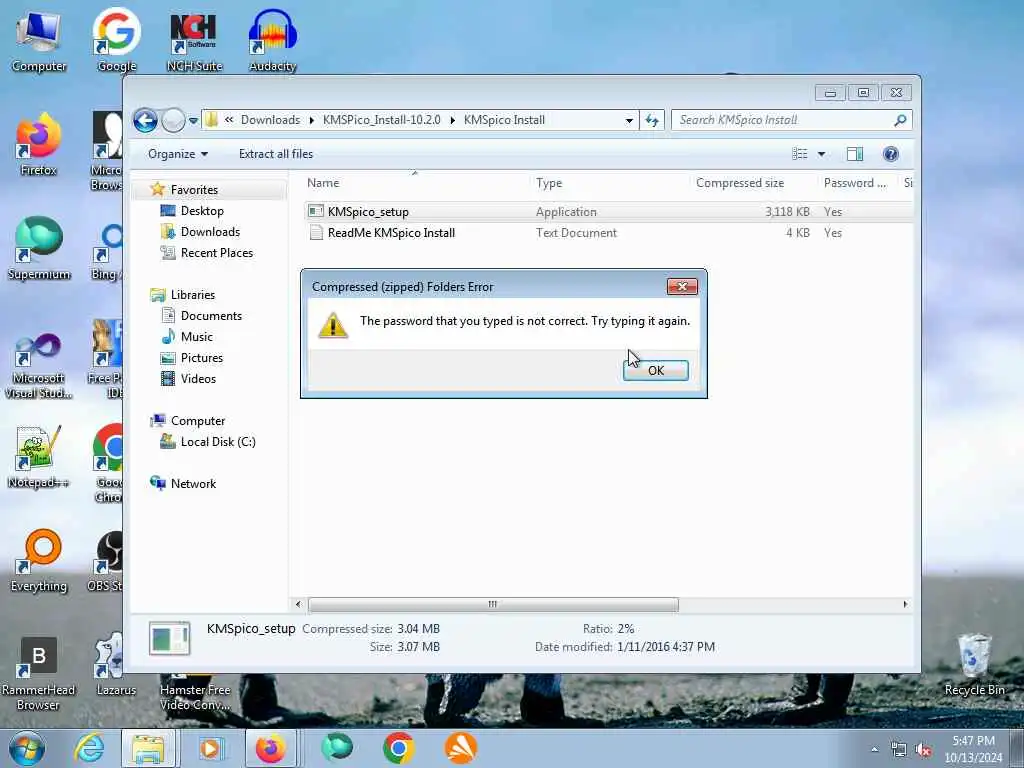Show hidden system tray icons
This screenshot has height=768, width=1024.
[x=874, y=750]
